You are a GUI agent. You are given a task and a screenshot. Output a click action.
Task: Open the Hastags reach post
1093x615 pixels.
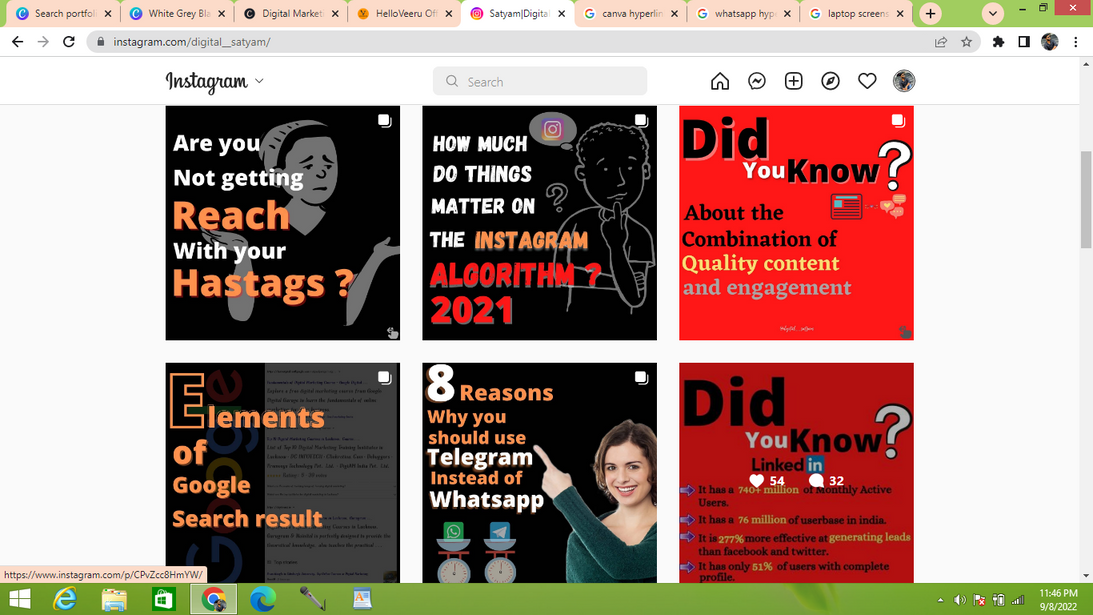pos(282,223)
